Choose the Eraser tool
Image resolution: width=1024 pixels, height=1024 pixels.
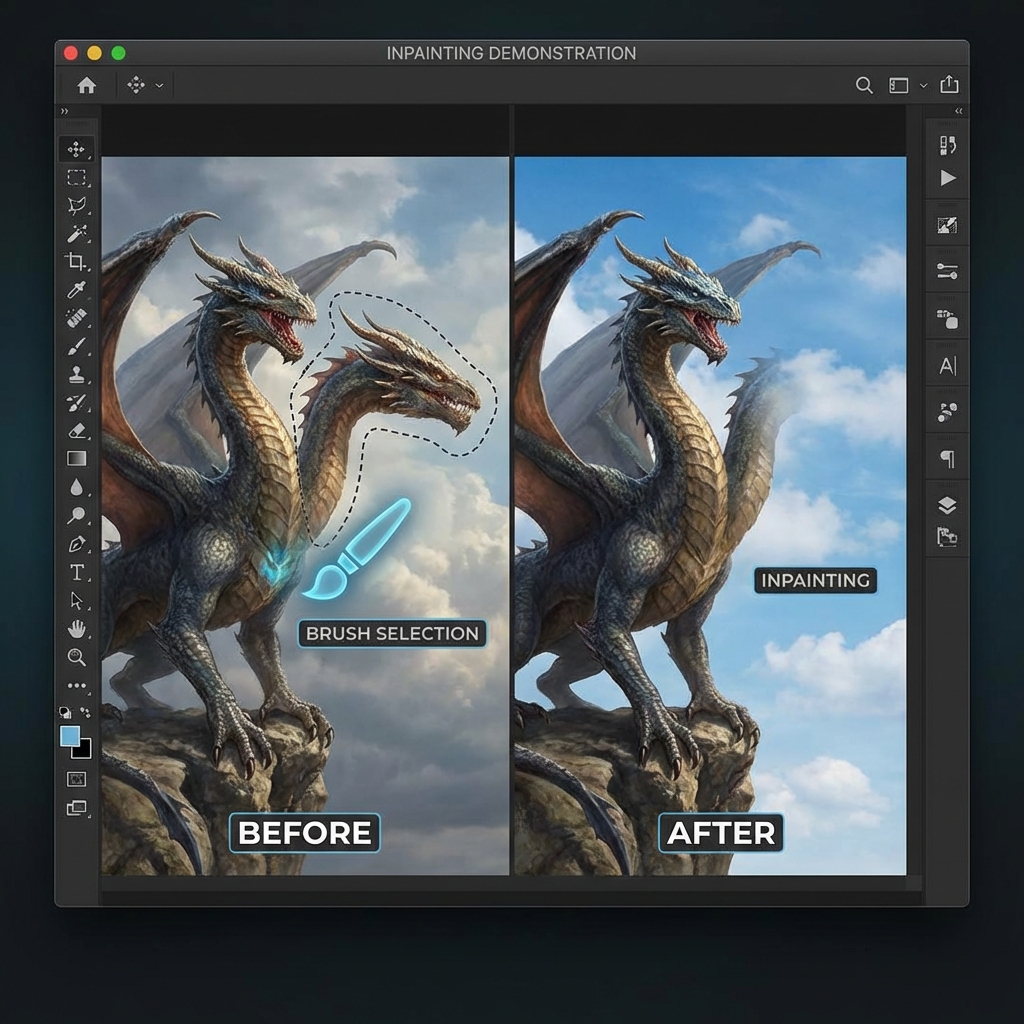pyautogui.click(x=76, y=431)
